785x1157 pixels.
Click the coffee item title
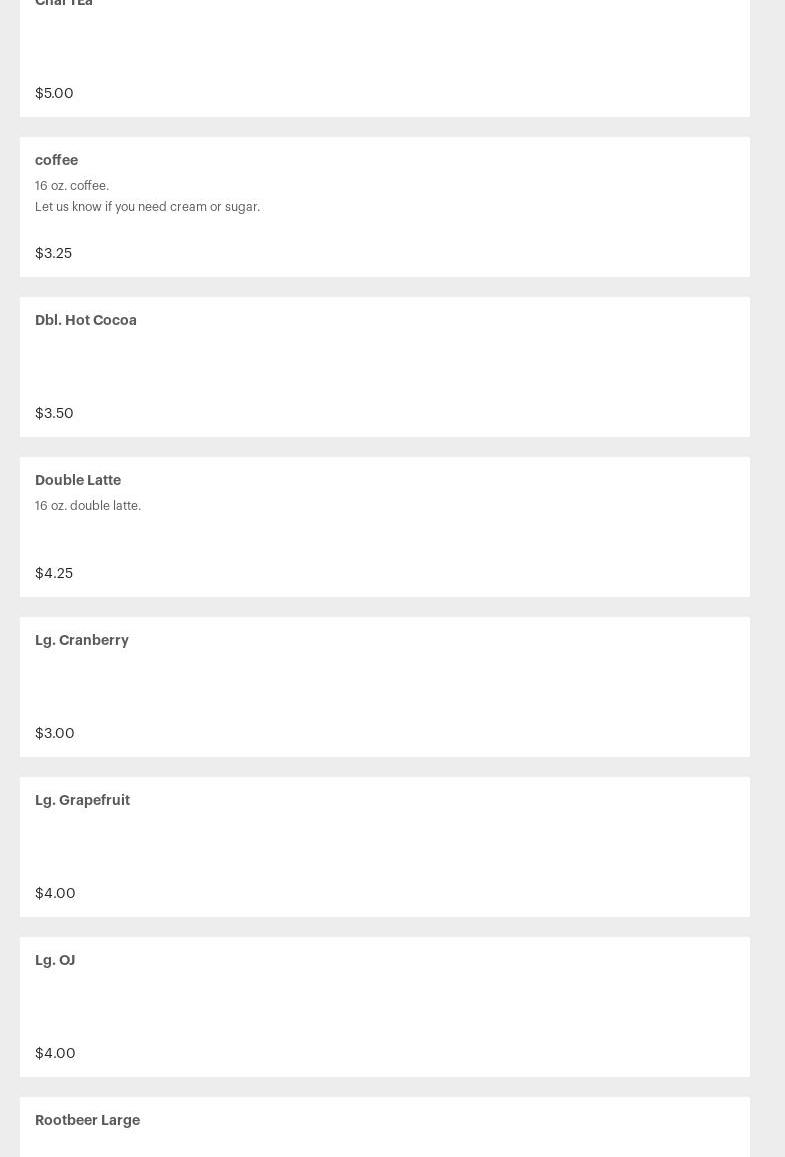coord(56,160)
